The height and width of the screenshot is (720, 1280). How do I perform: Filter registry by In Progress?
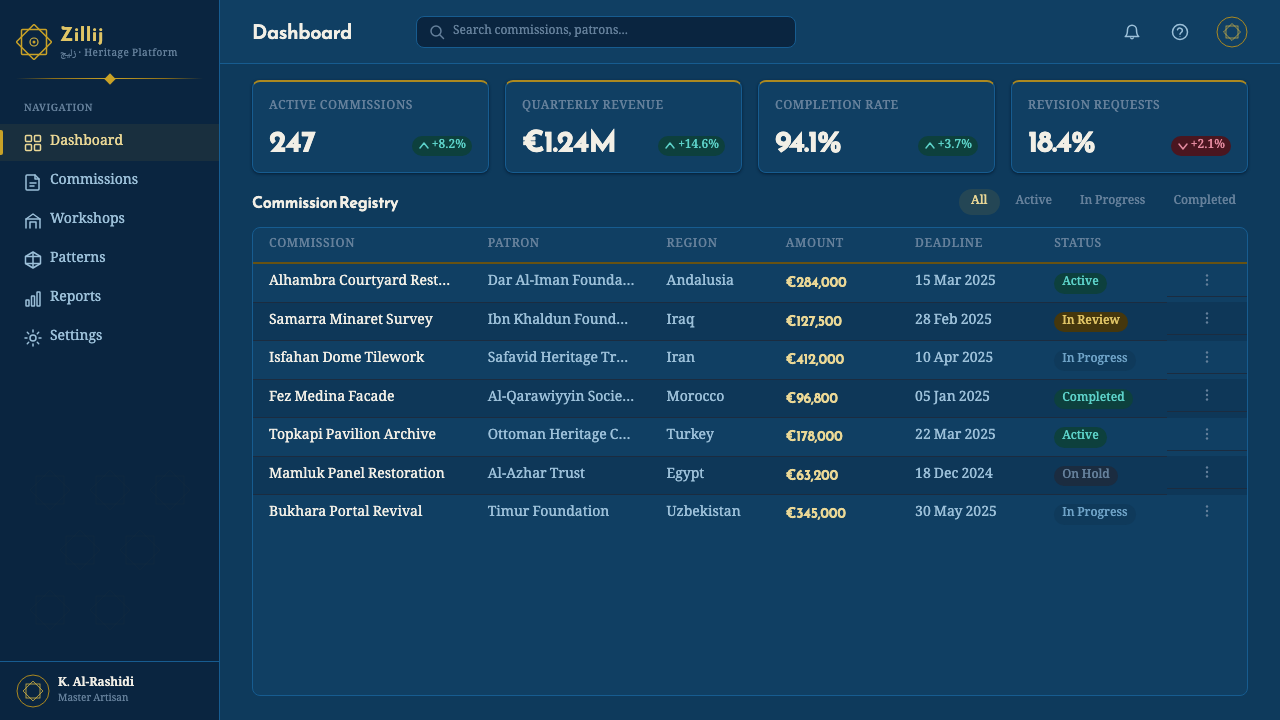coord(1112,201)
